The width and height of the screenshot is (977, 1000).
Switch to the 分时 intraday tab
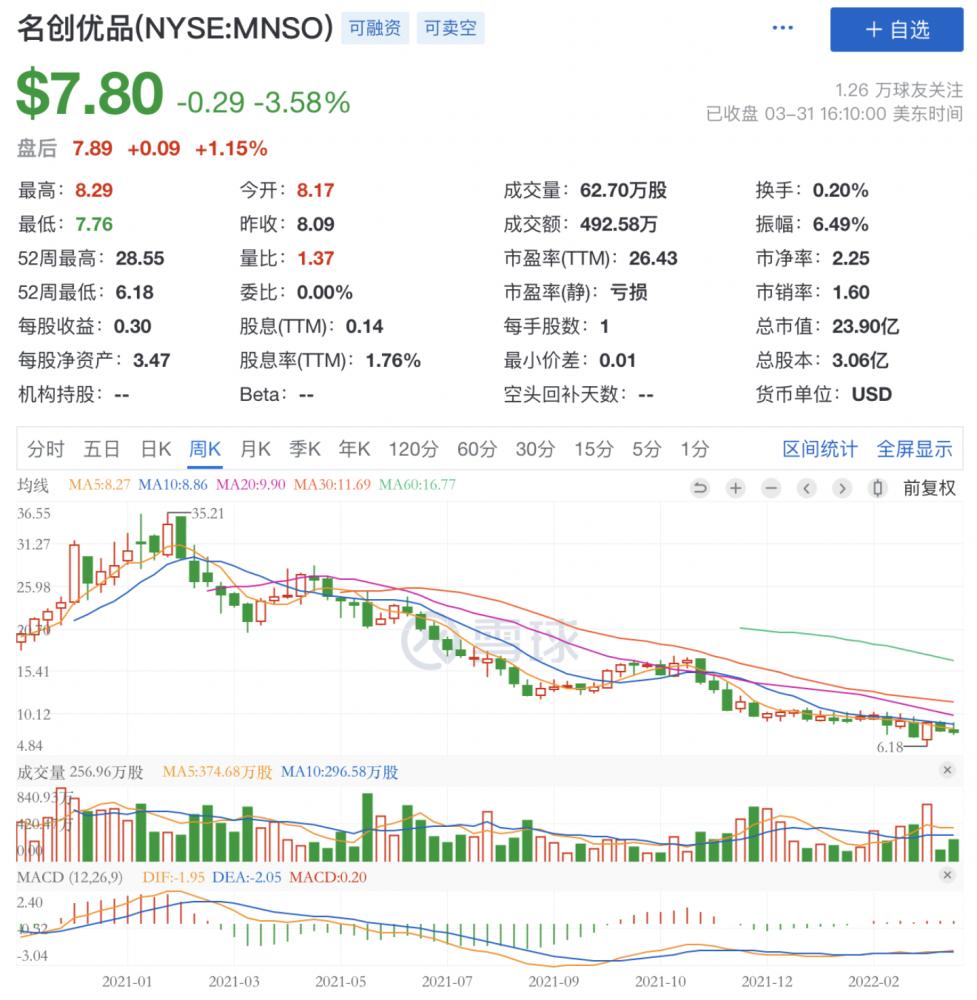[46, 449]
